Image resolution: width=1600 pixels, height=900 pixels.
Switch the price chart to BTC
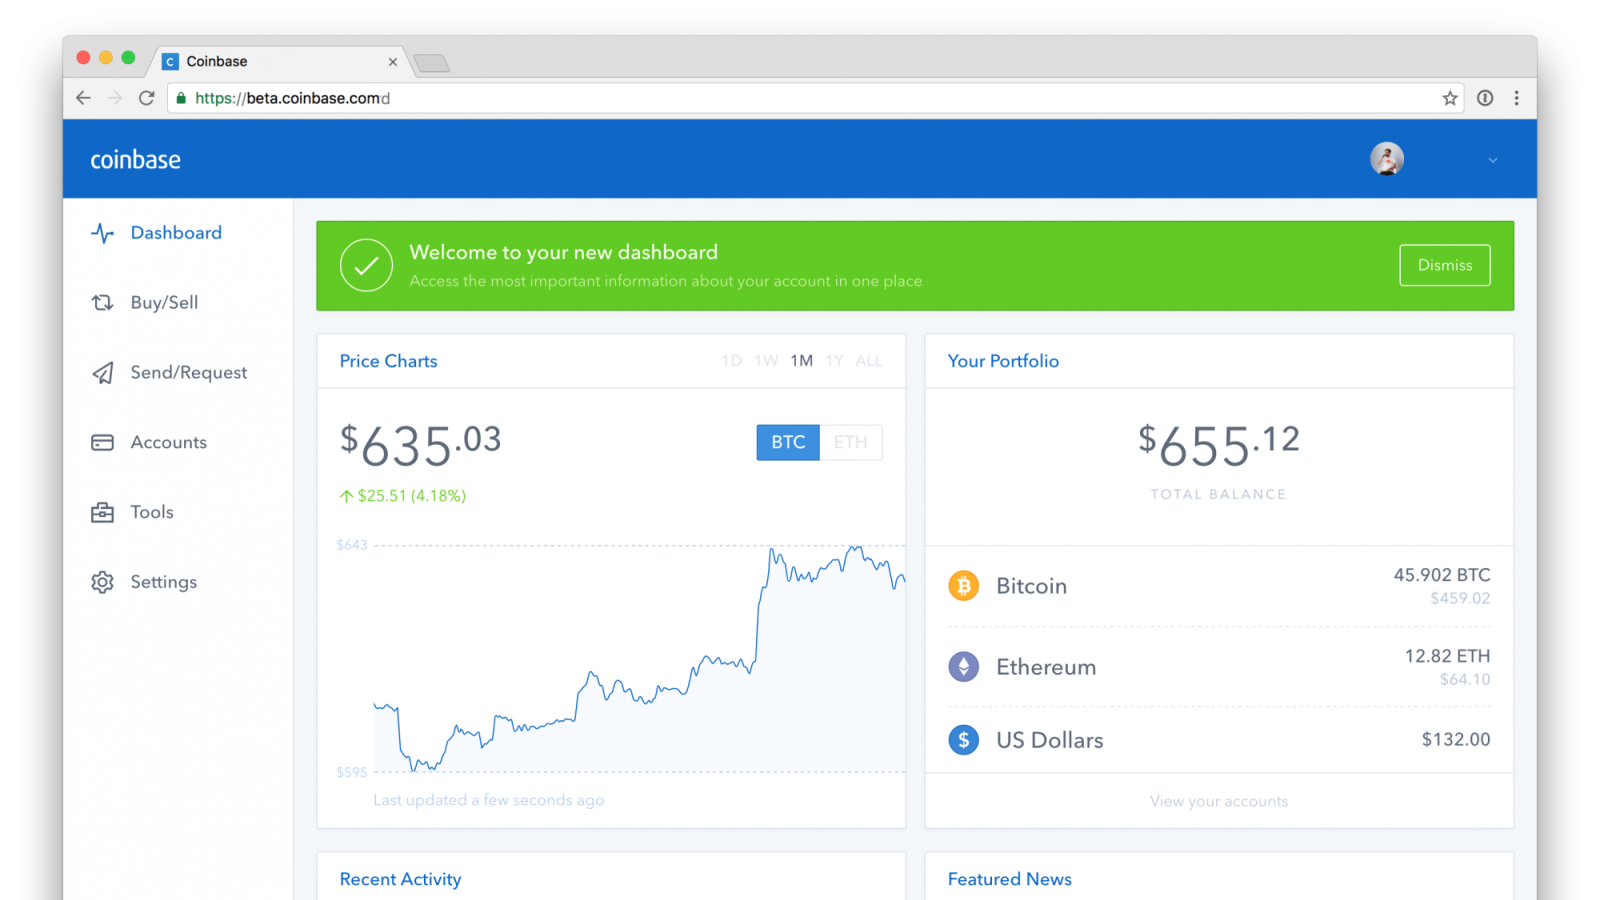788,442
